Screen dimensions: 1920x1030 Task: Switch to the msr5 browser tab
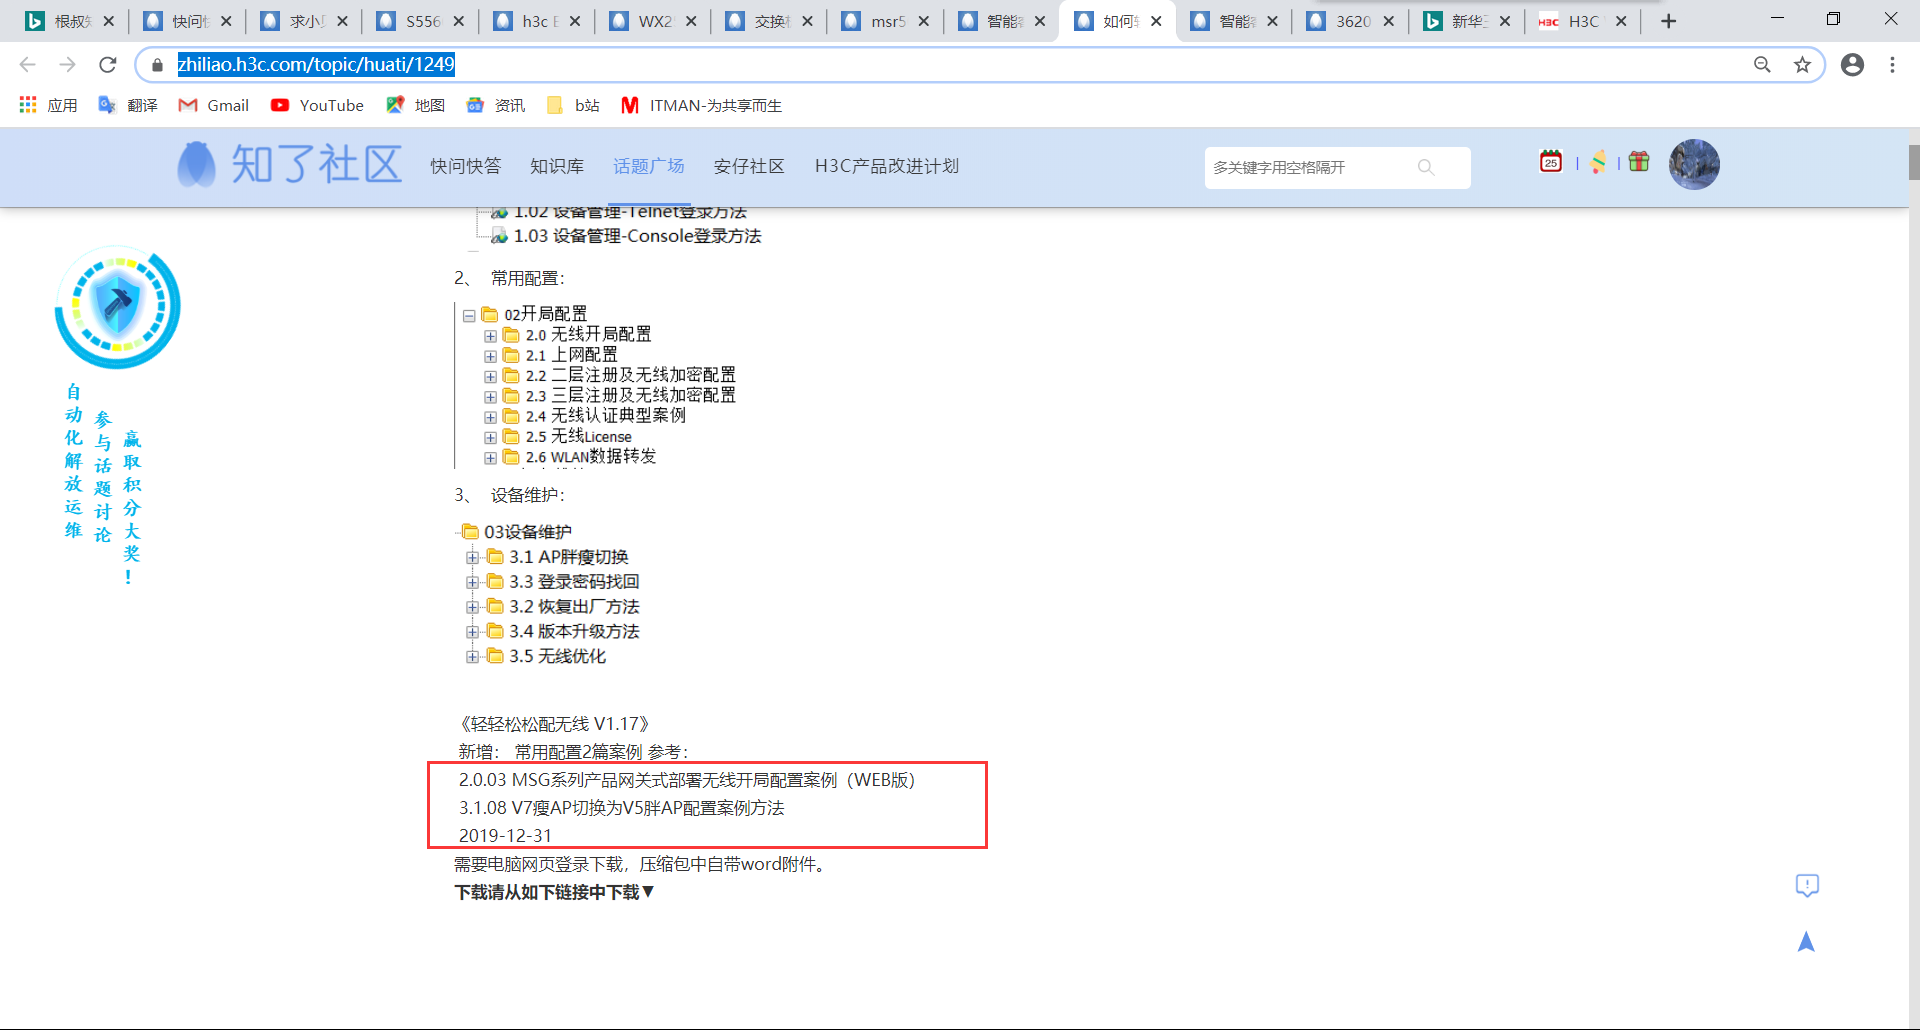click(x=886, y=21)
